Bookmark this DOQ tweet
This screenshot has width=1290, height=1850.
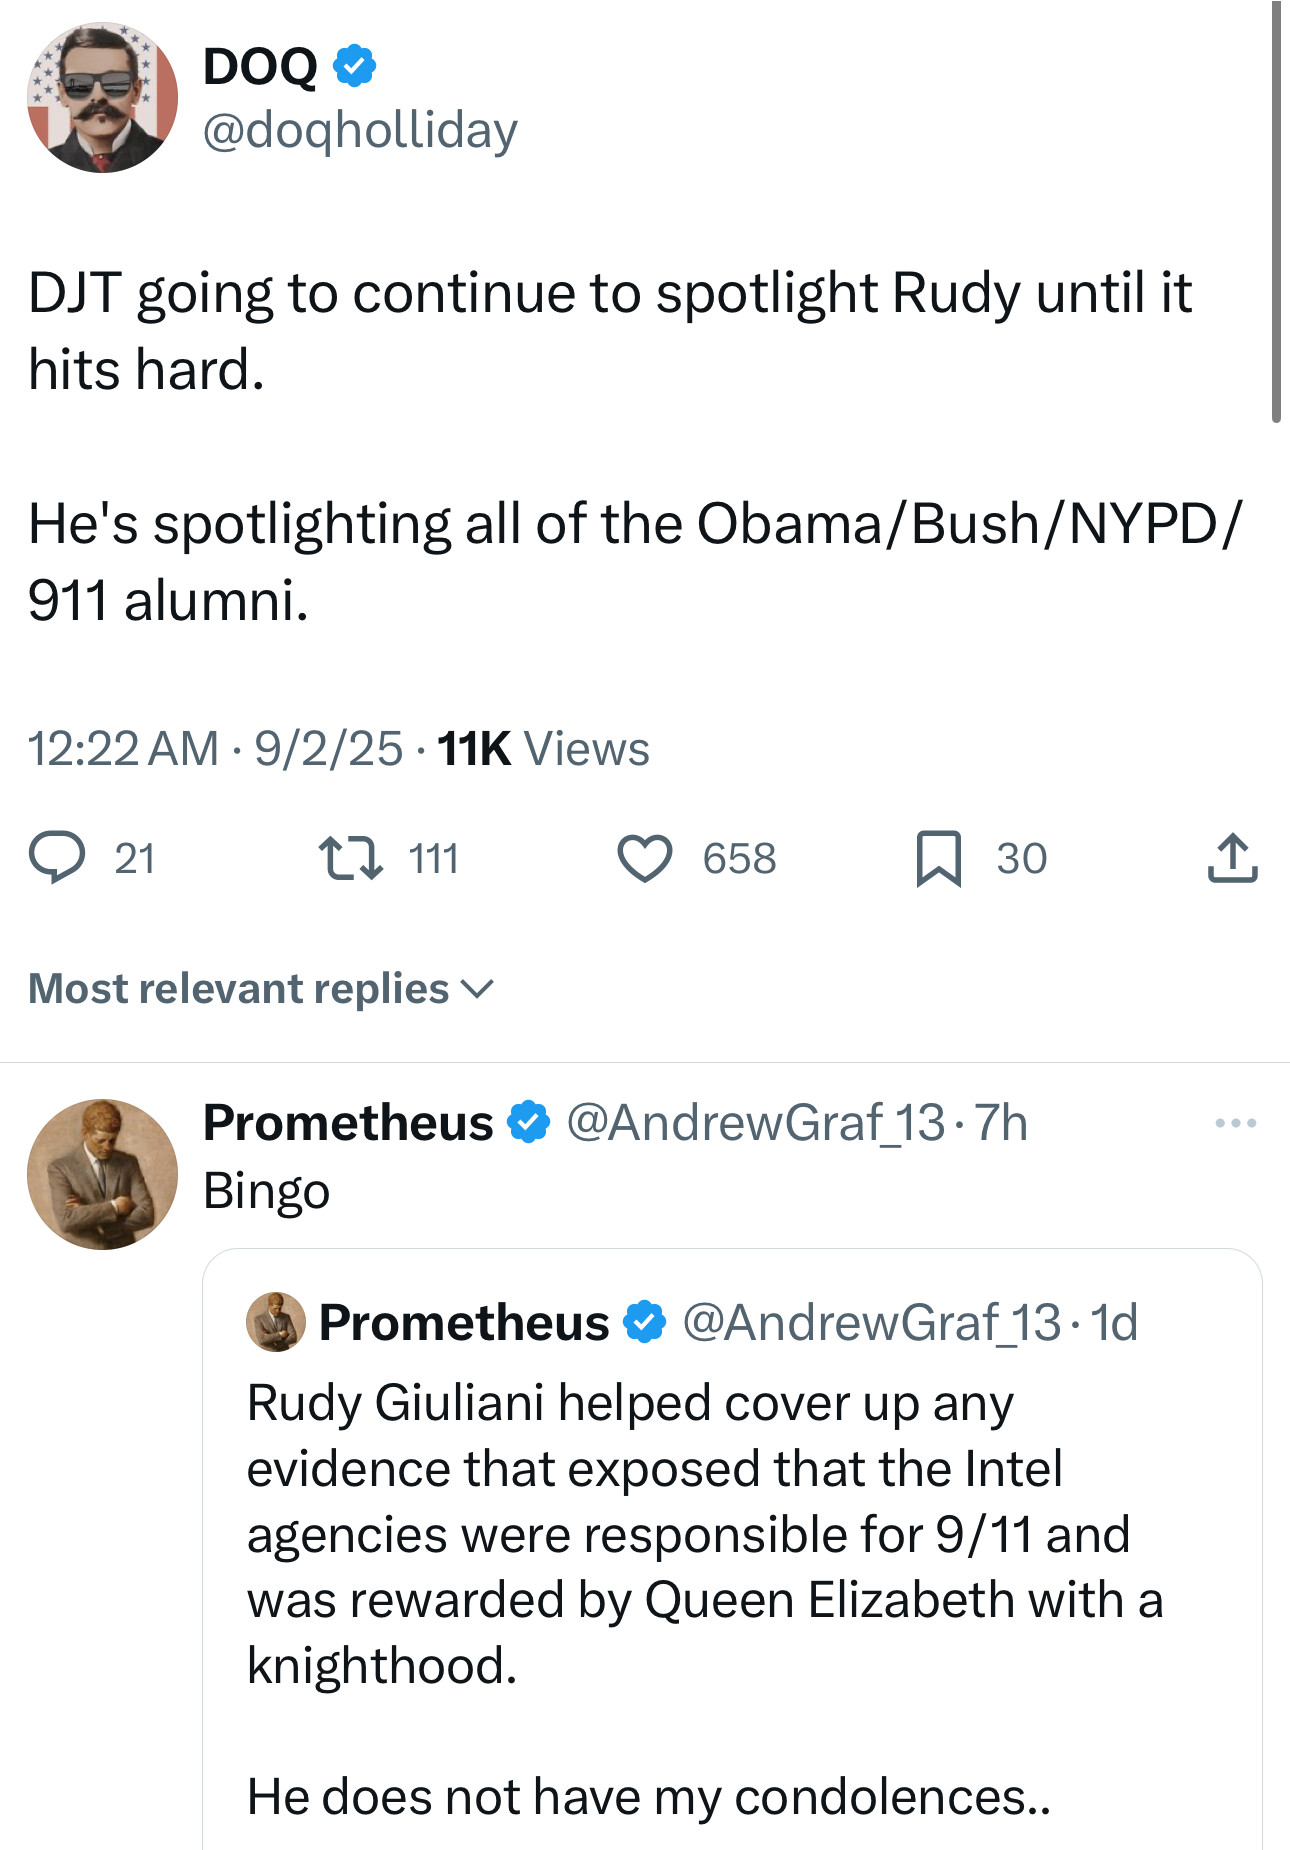938,859
